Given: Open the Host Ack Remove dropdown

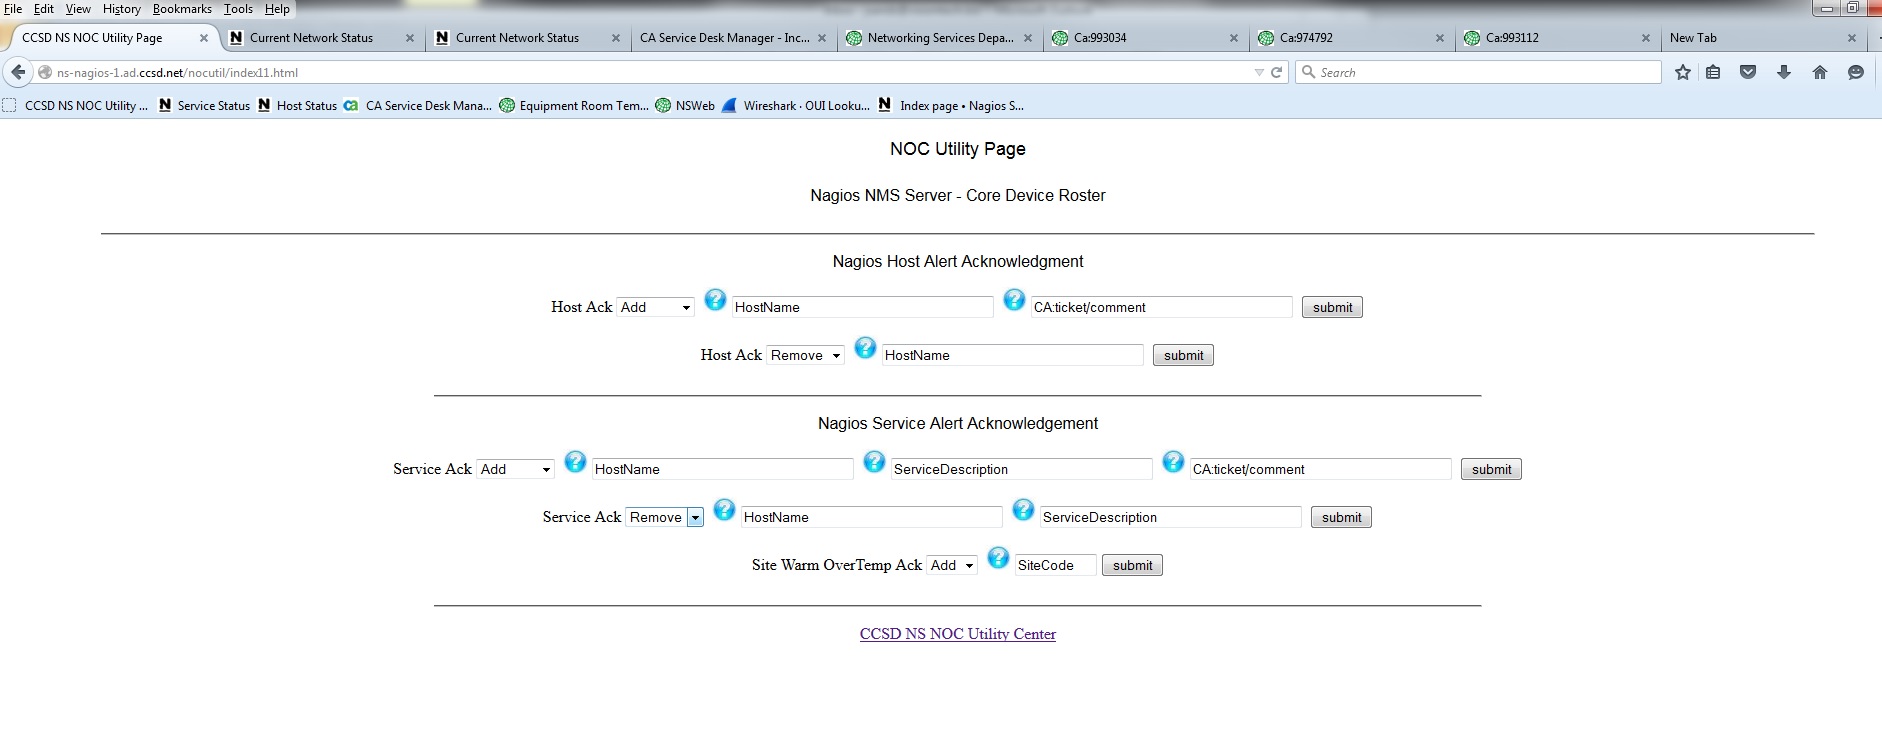Looking at the screenshot, I should 805,355.
